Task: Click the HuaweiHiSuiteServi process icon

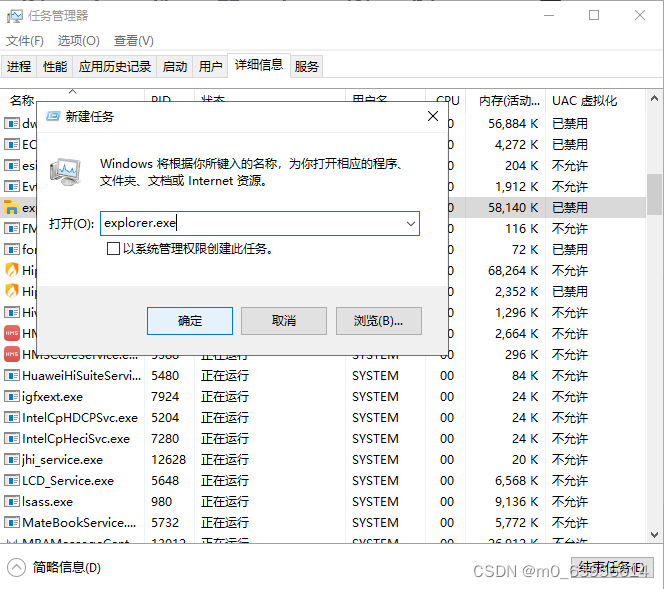Action: coord(12,375)
